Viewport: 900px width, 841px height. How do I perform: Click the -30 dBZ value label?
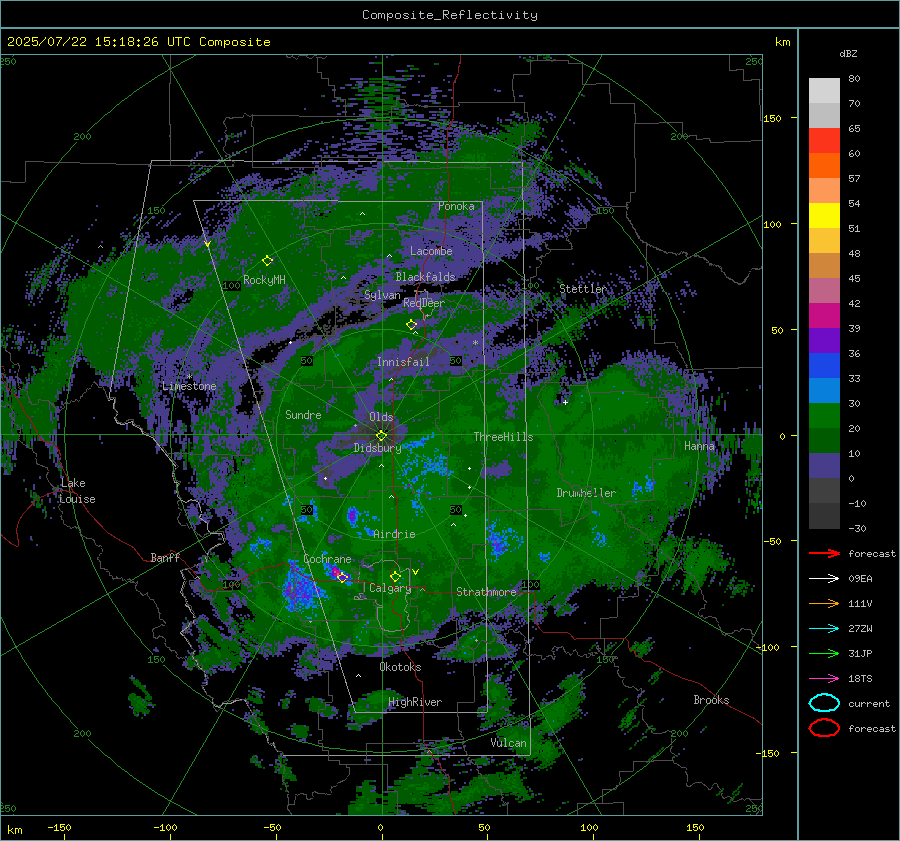coord(857,528)
